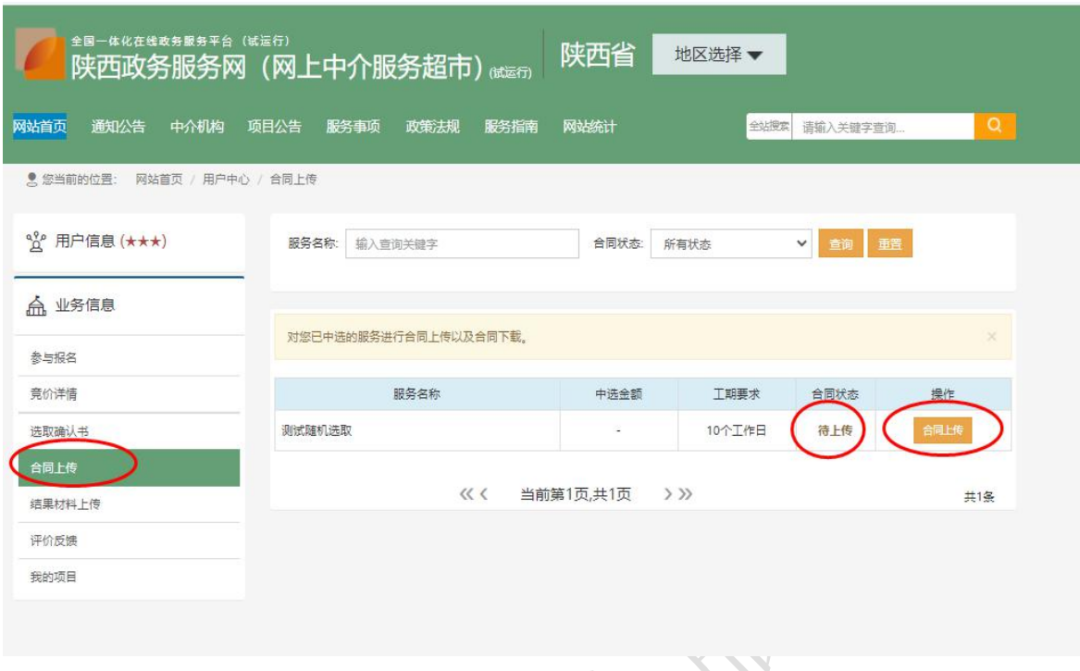1080x671 pixels.
Task: Click the orange search magnifier icon
Action: [994, 126]
